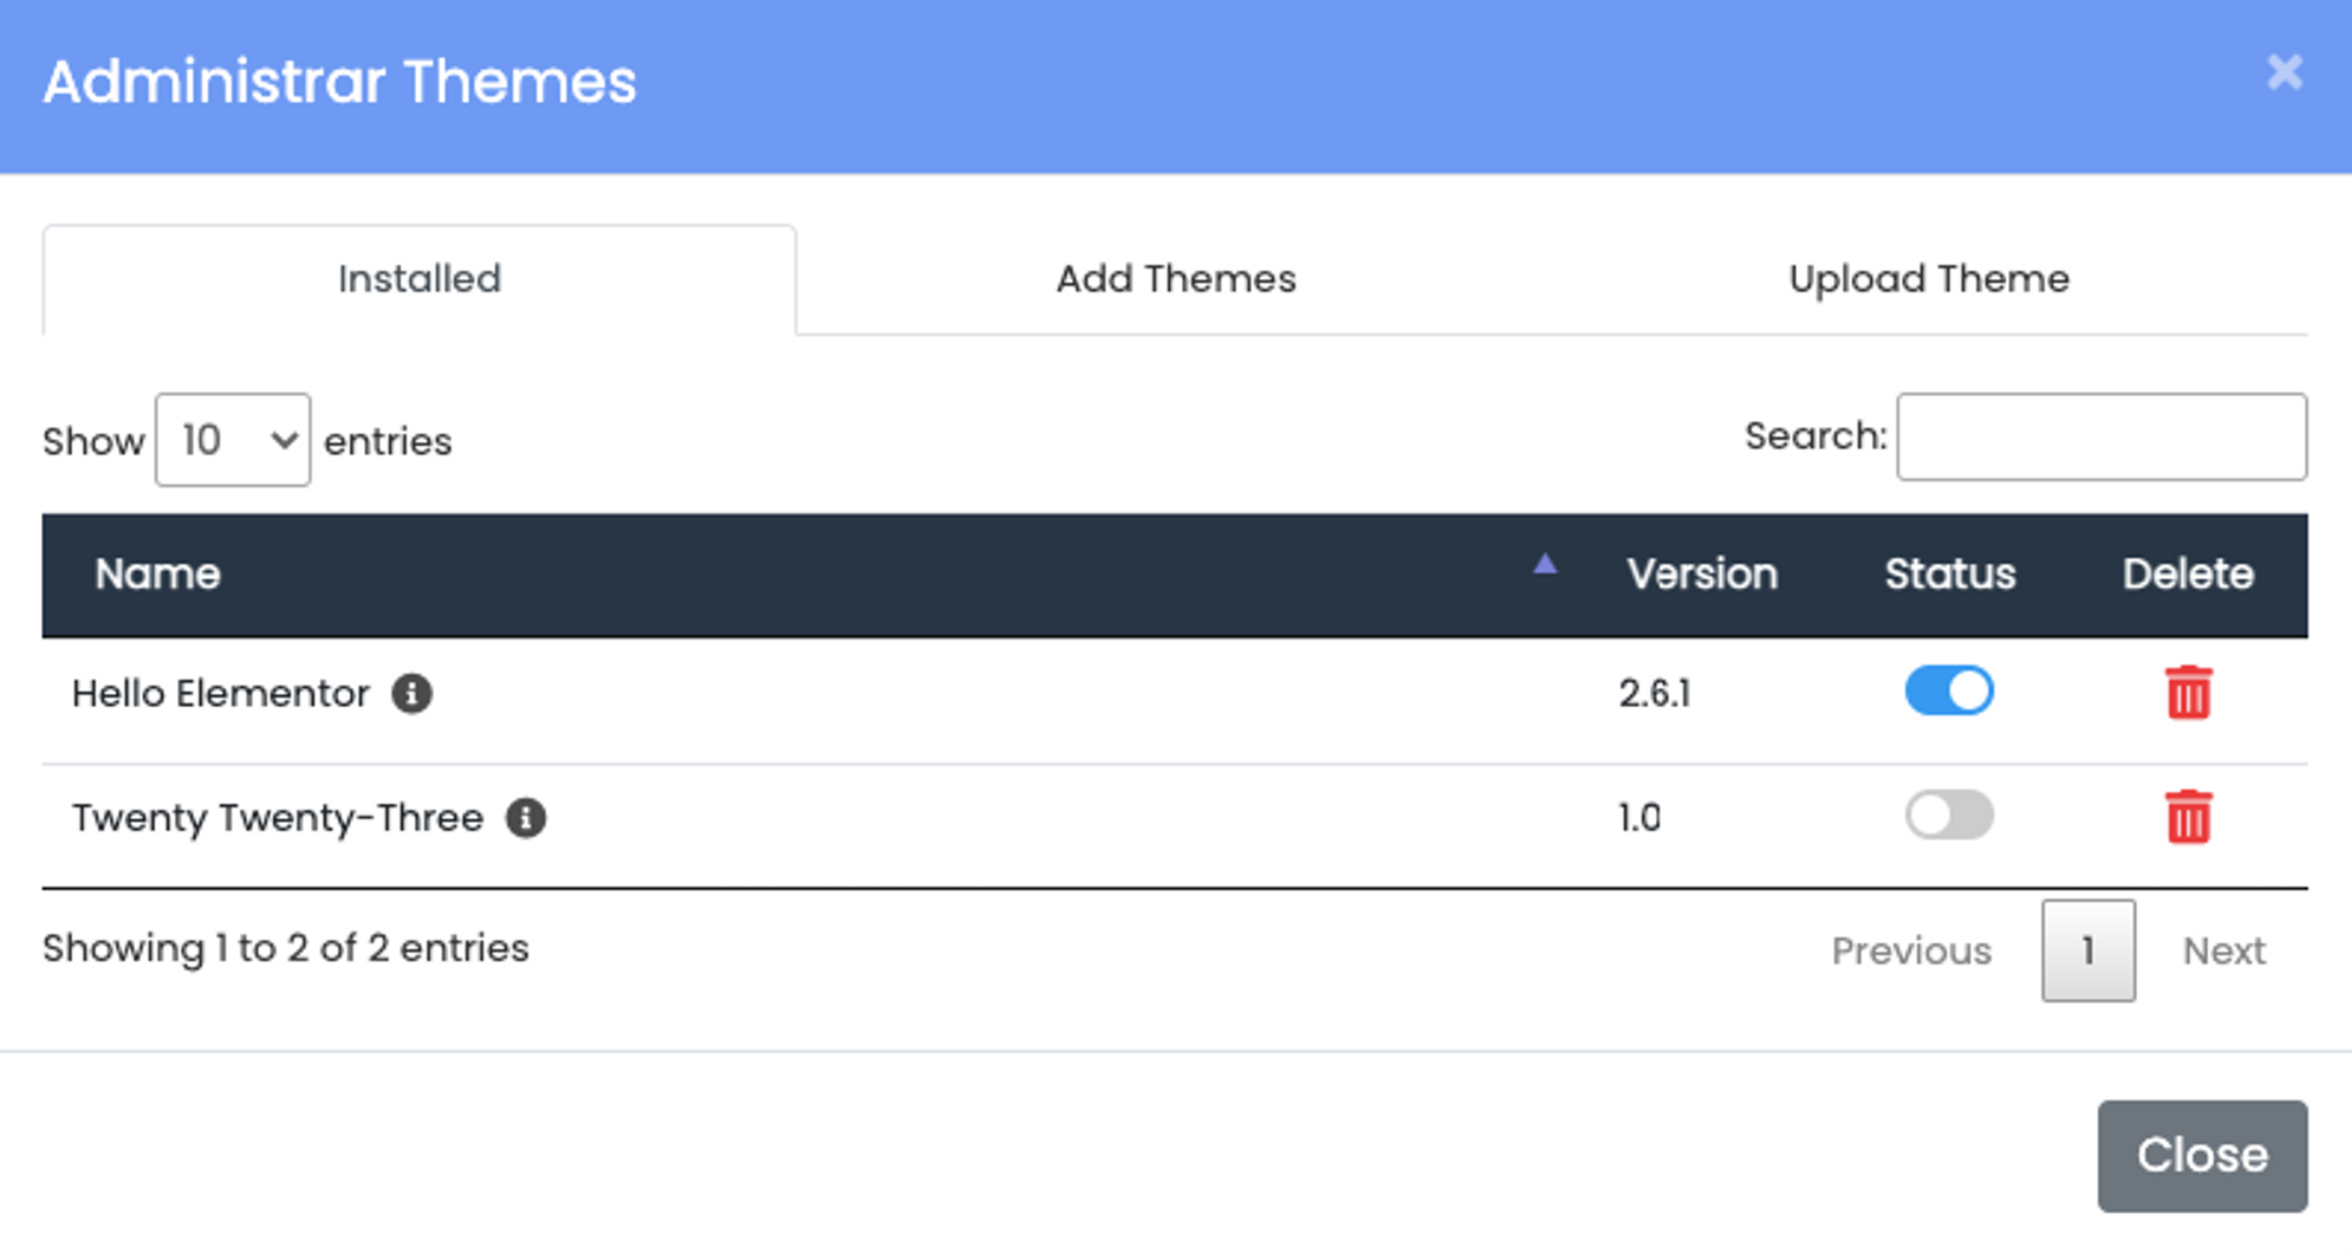This screenshot has height=1256, width=2352.
Task: Click the trash icon for Twenty Twenty-Three
Action: 2188,817
